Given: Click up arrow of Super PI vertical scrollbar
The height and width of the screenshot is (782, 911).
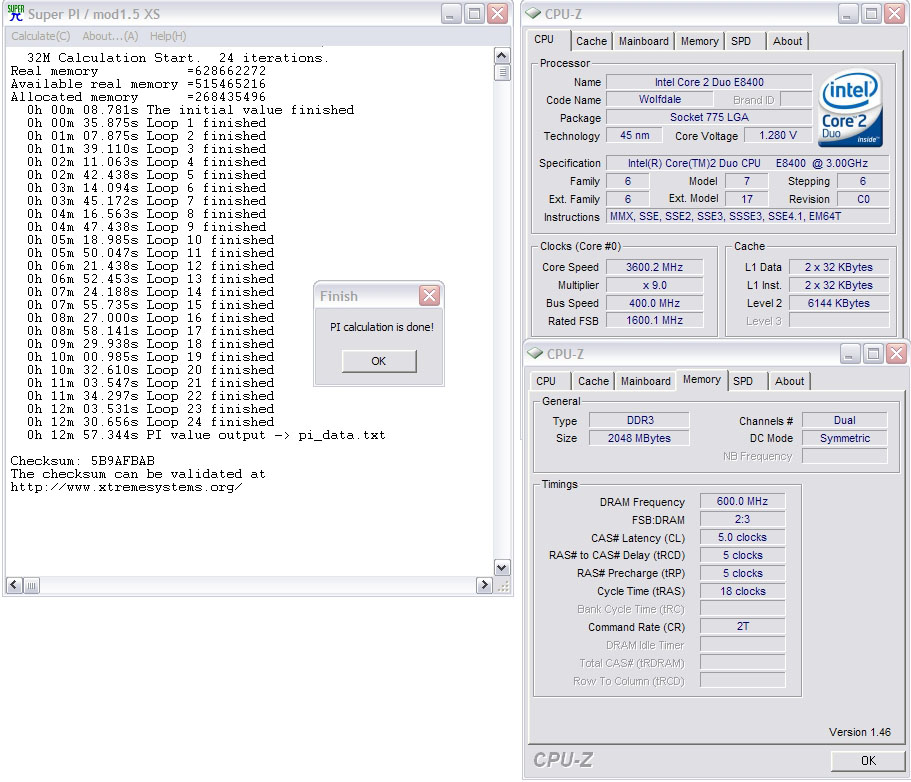Looking at the screenshot, I should [x=502, y=56].
